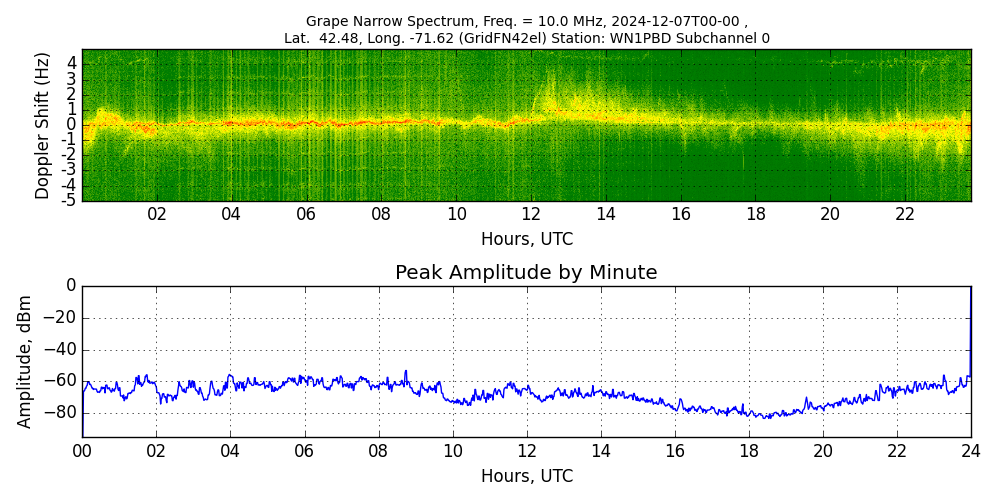
Task: Click the Peak Amplitude by Minute title
Action: click(526, 273)
